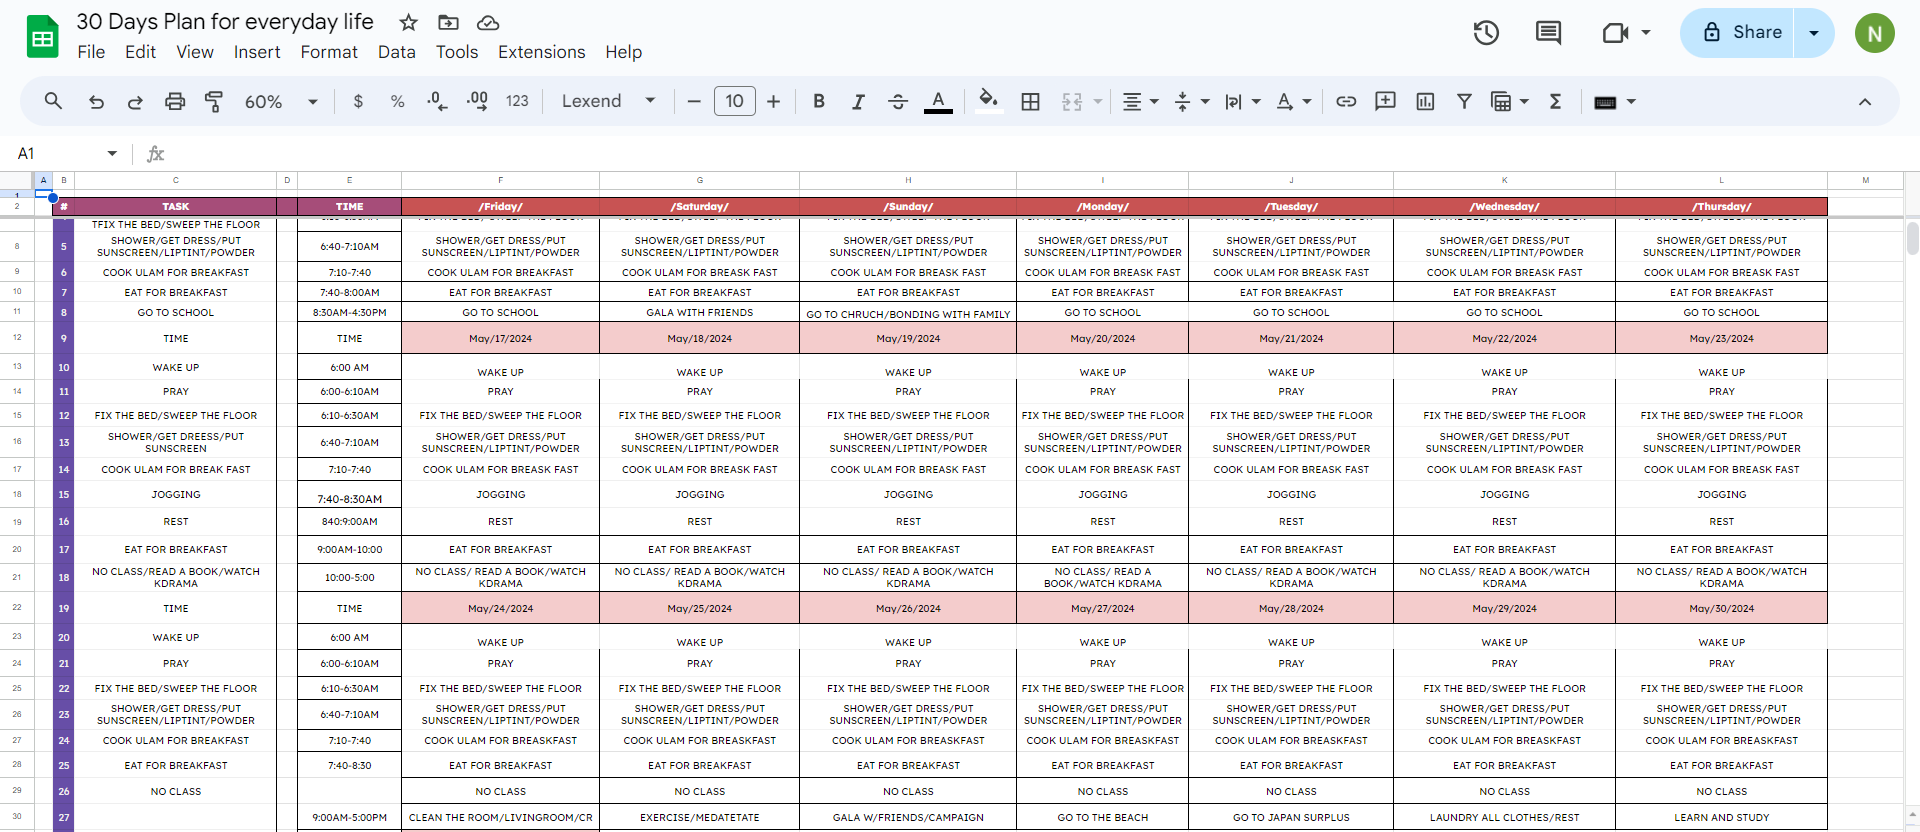1920x832 pixels.
Task: Redo the last action
Action: coord(135,101)
